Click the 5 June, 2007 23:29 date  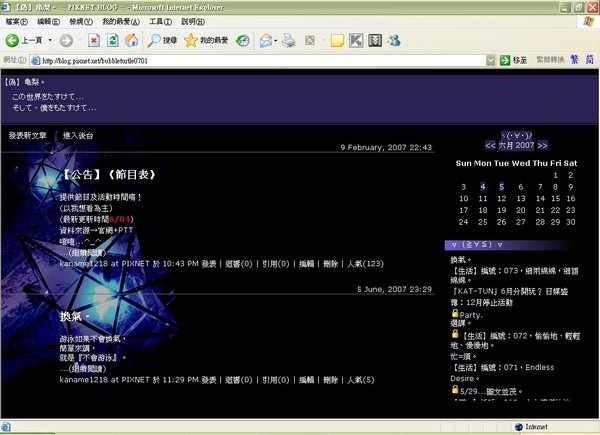pos(395,289)
